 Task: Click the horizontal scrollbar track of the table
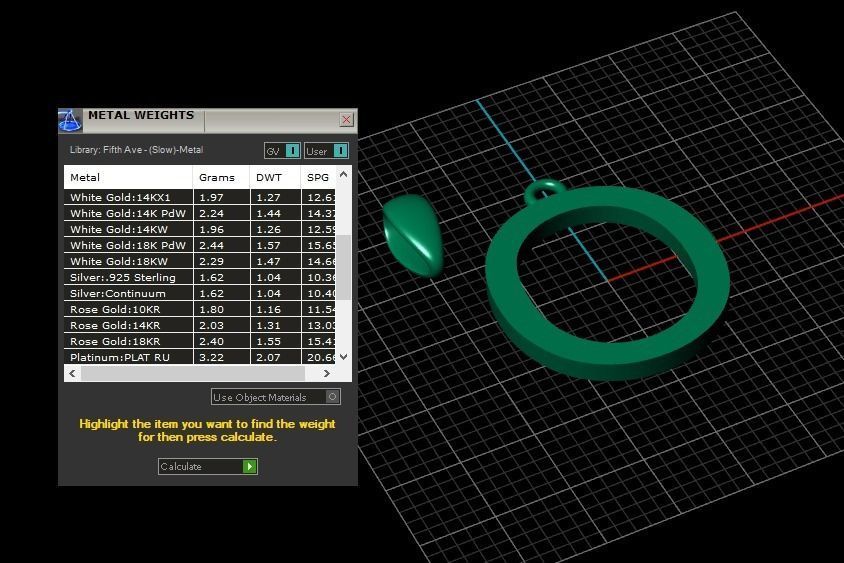tap(193, 373)
